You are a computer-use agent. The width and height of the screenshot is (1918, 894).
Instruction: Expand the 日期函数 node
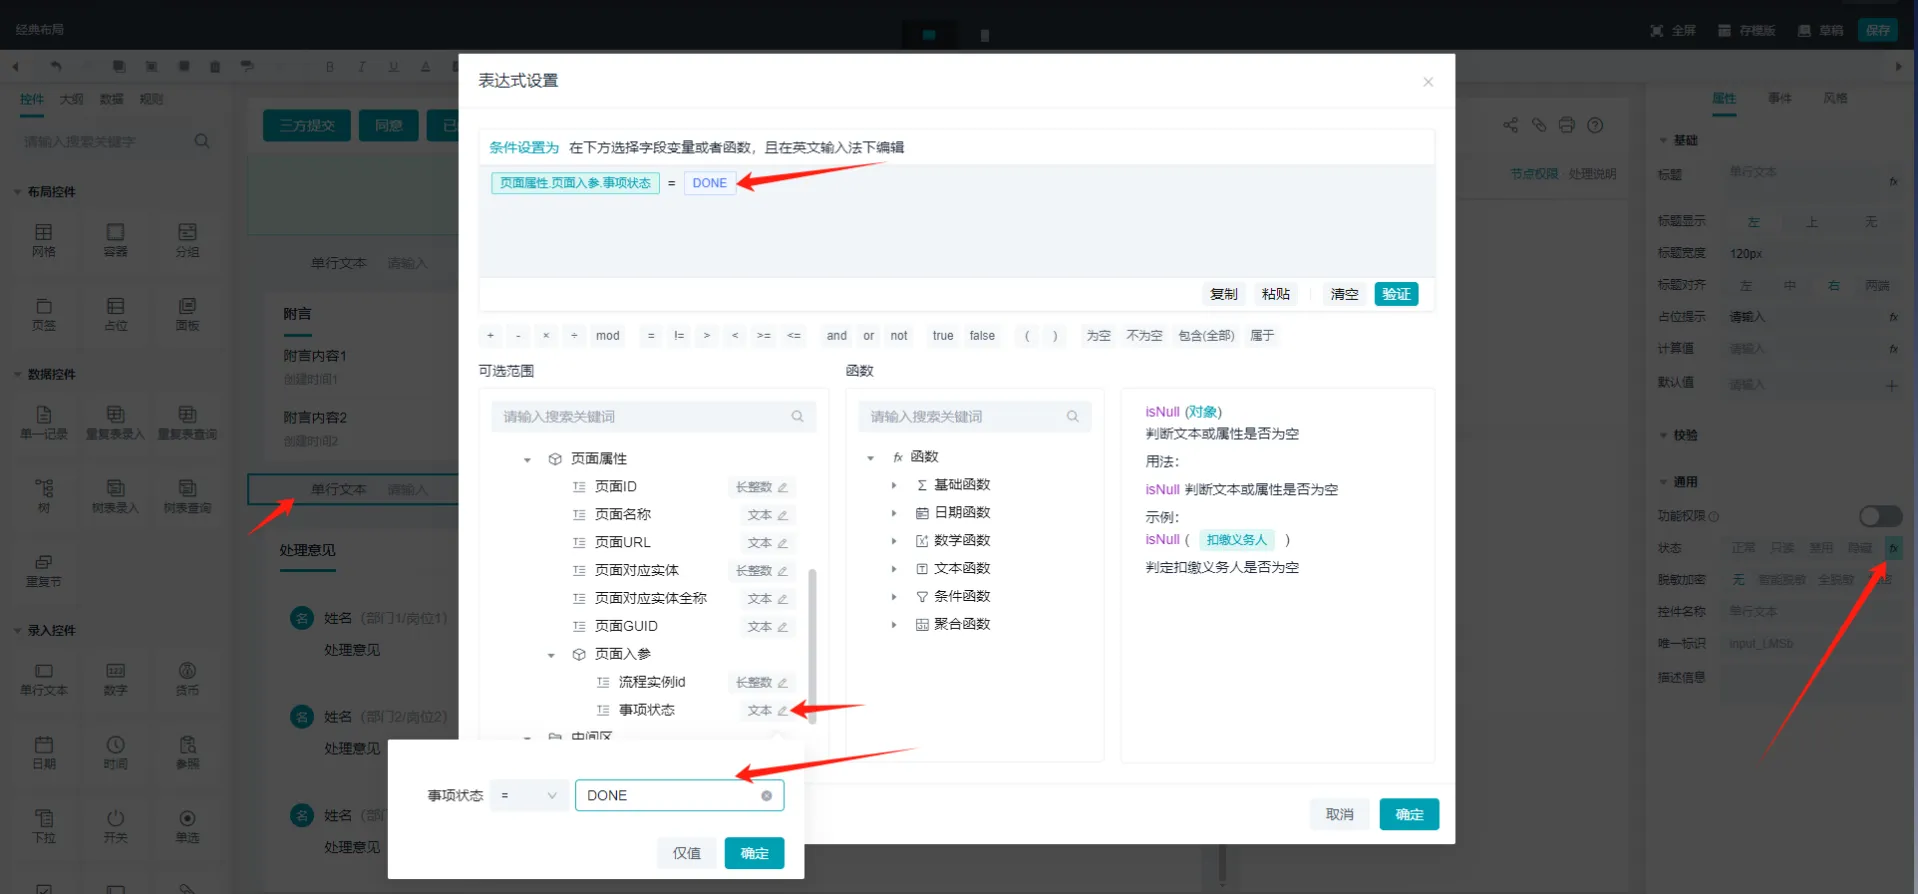pyautogui.click(x=894, y=513)
